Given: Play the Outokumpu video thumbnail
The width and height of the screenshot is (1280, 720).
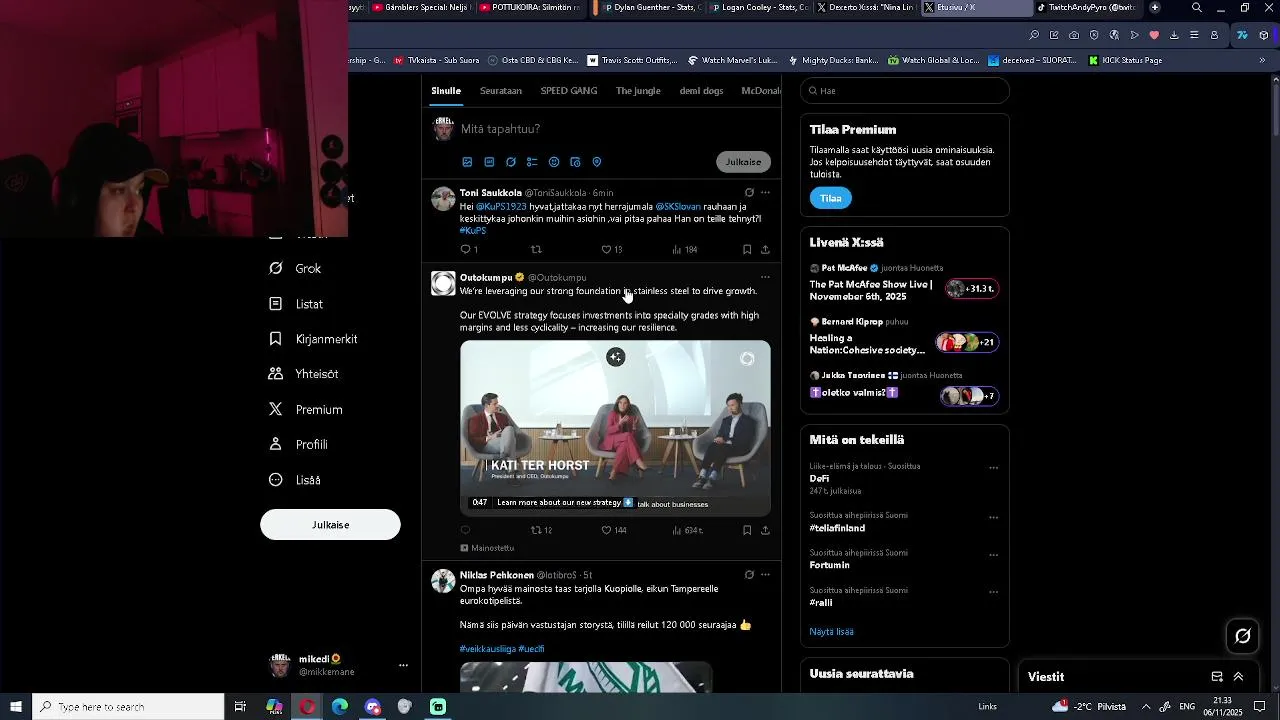Looking at the screenshot, I should pos(615,428).
